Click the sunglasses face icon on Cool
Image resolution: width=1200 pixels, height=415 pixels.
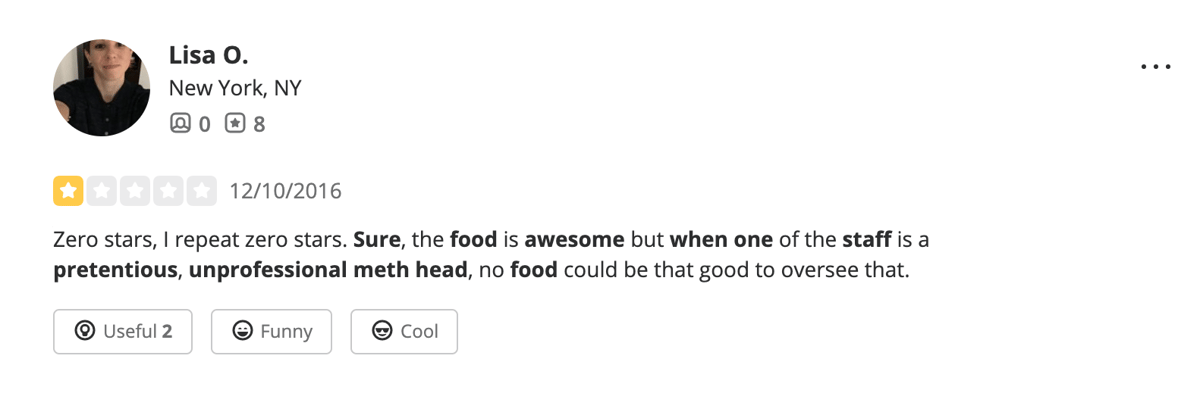pos(381,331)
